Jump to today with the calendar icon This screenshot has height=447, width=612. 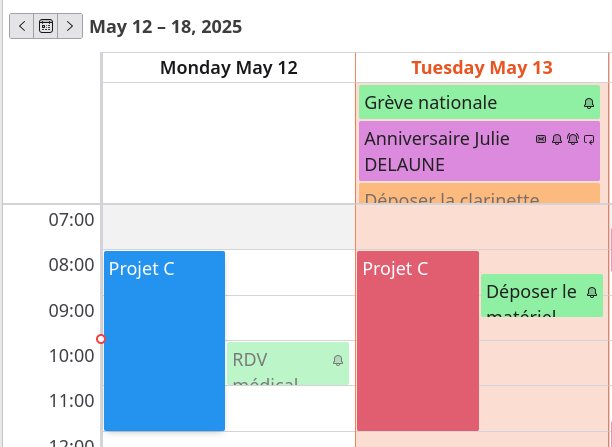coord(46,26)
